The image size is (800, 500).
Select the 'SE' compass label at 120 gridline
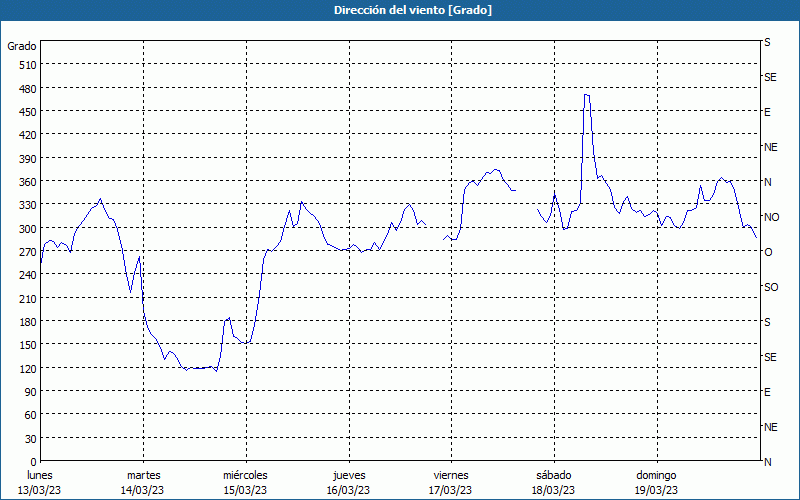pyautogui.click(x=770, y=357)
